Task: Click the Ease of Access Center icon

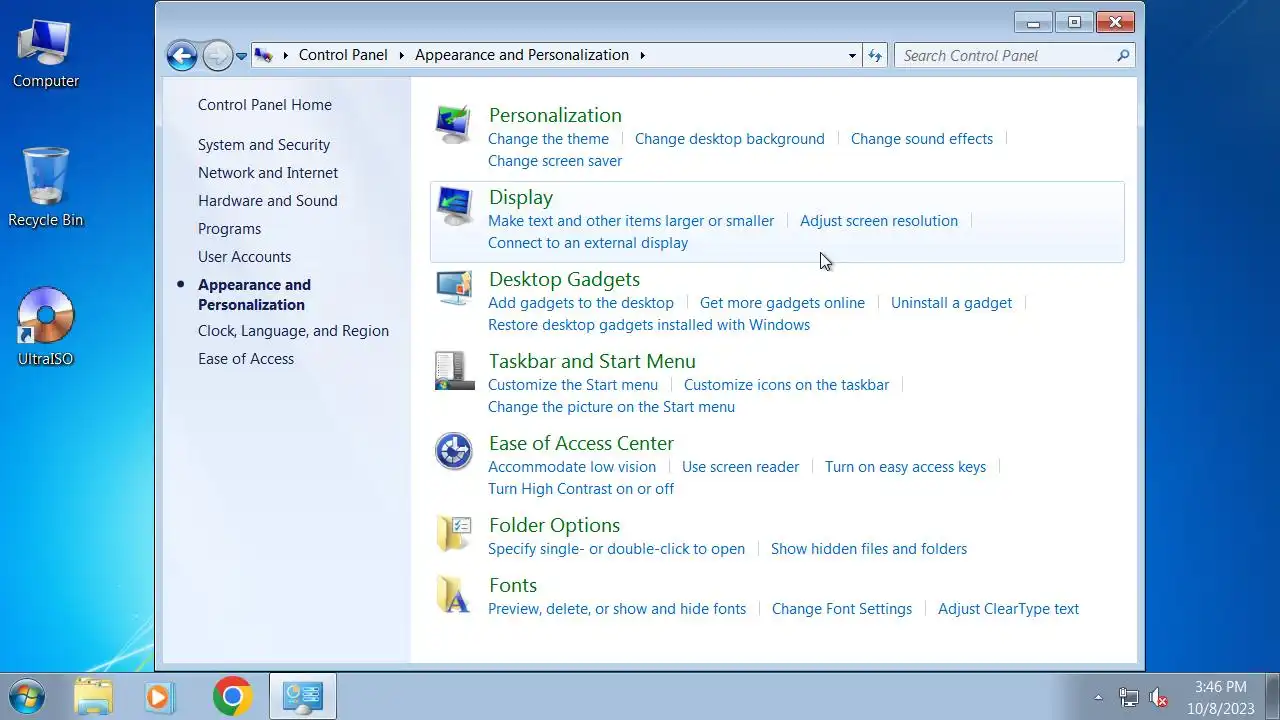Action: [x=454, y=451]
